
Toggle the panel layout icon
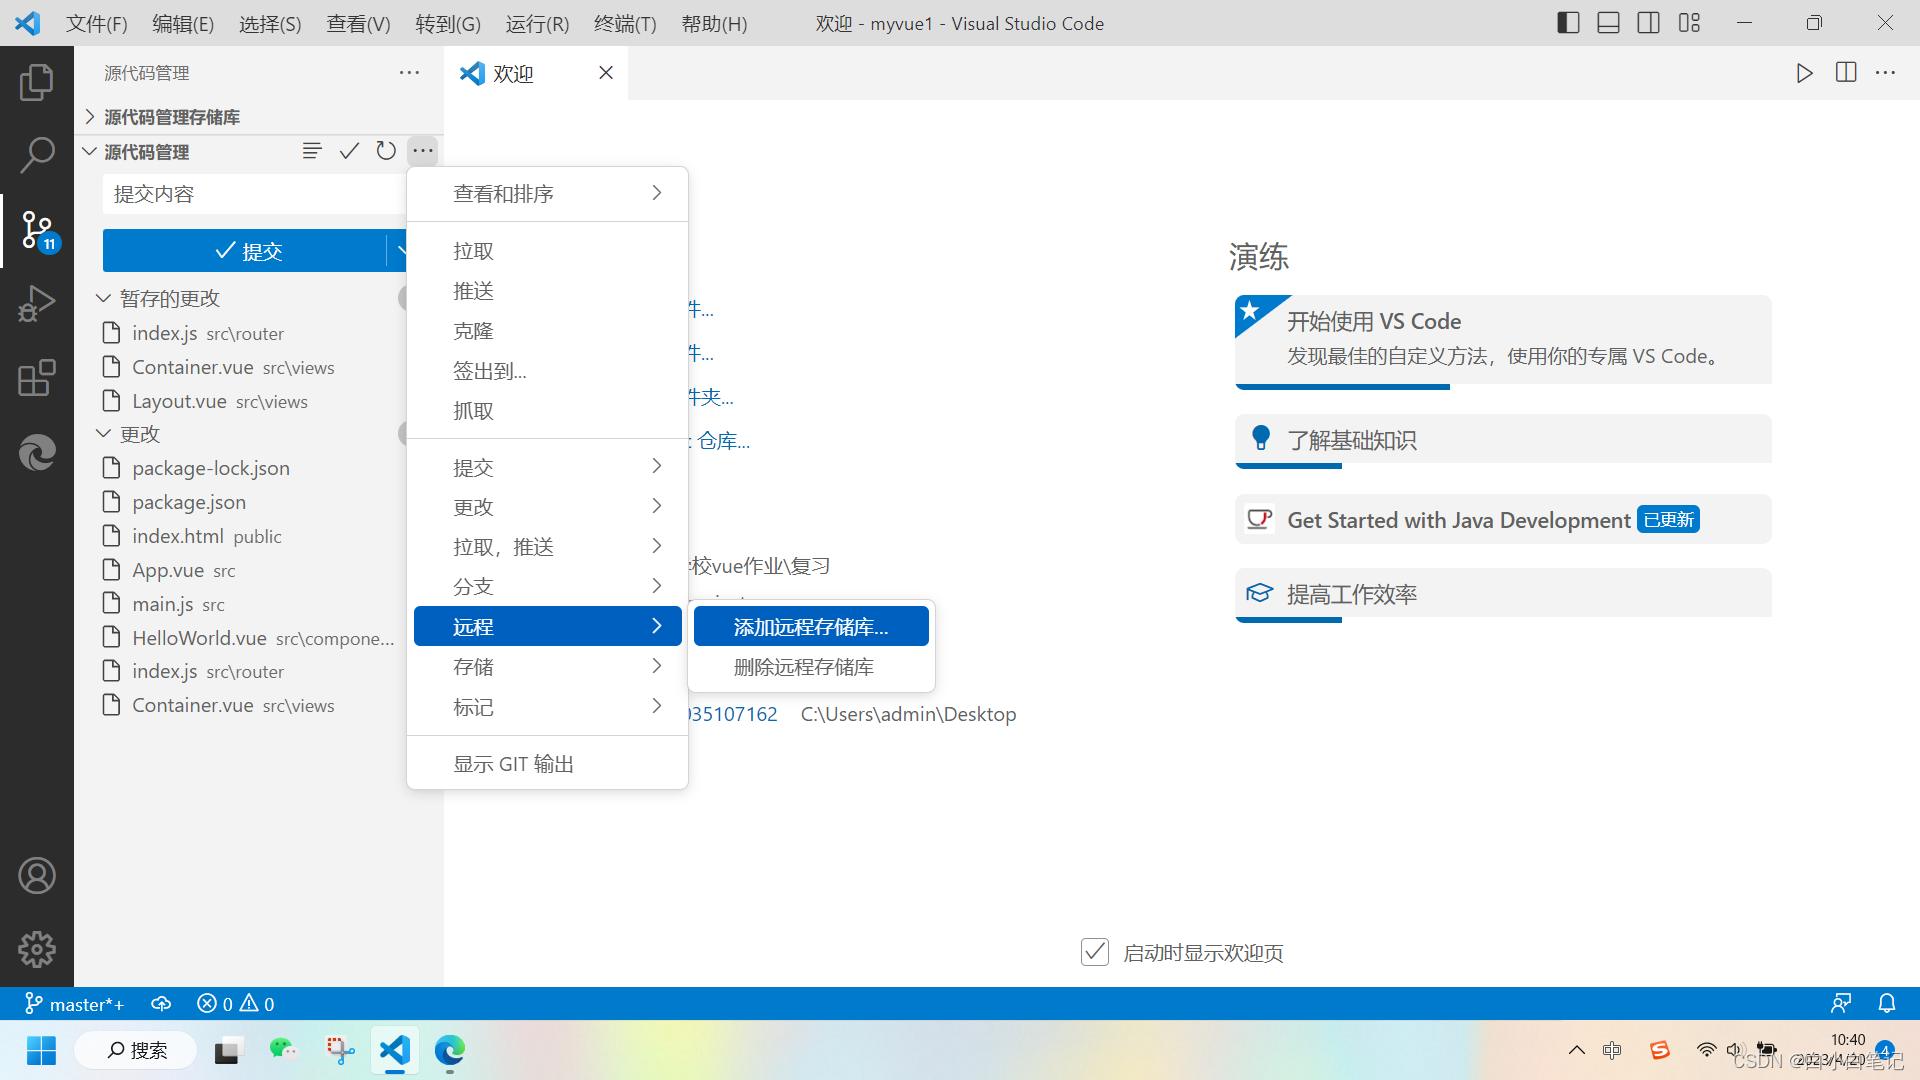[1608, 23]
